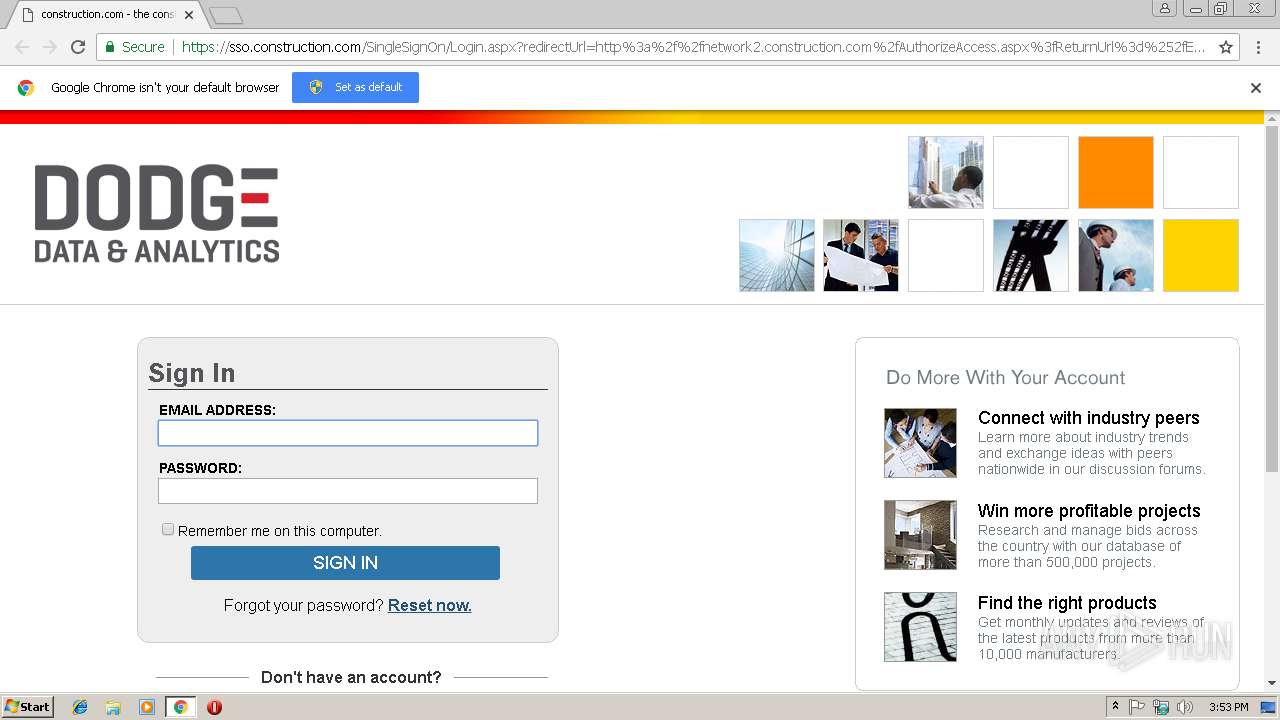Click the industry peers meeting thumbnail

click(920, 443)
